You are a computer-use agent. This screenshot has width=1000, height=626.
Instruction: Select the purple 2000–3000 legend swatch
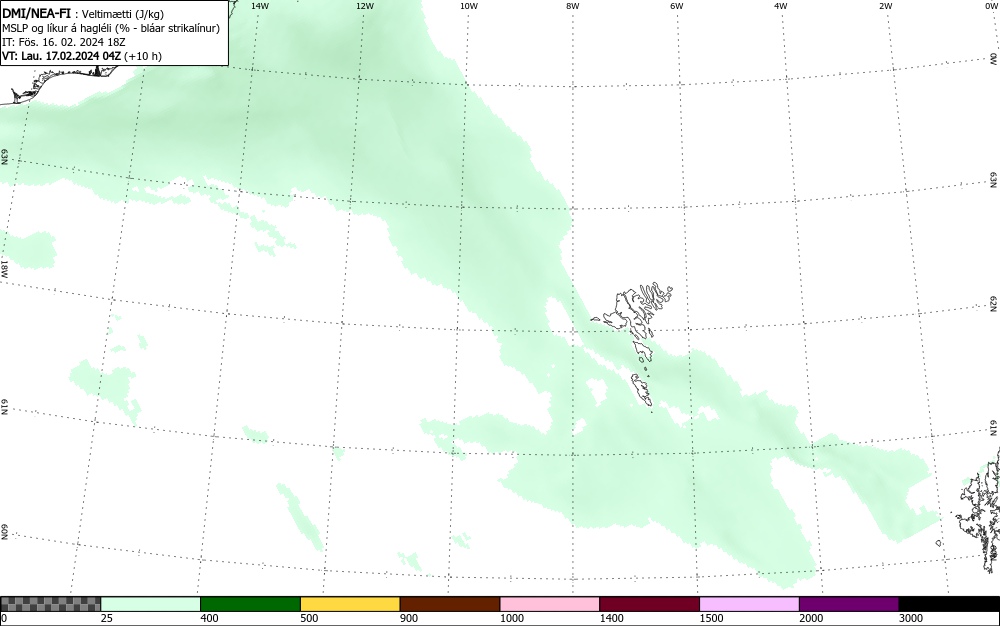849,604
